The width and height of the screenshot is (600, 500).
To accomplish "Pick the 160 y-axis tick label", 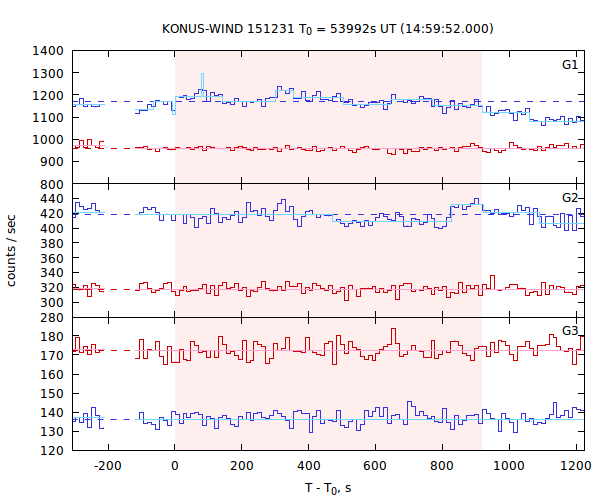I will coord(52,375).
